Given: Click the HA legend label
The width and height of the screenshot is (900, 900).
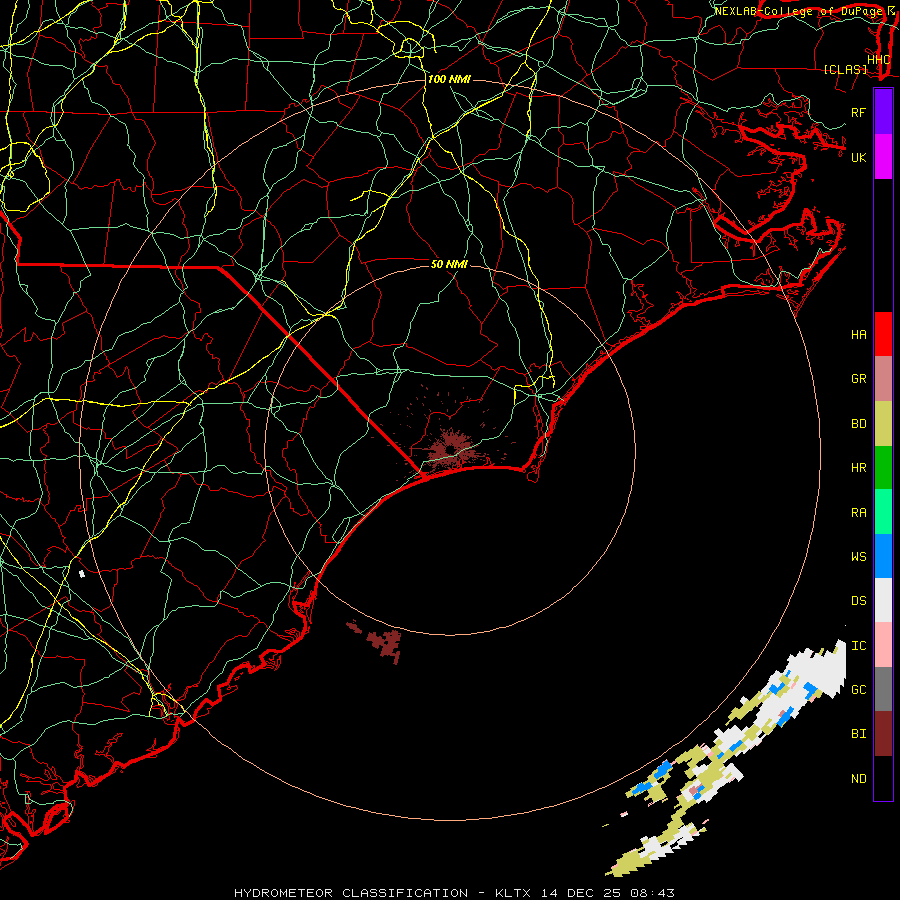Looking at the screenshot, I should point(858,335).
